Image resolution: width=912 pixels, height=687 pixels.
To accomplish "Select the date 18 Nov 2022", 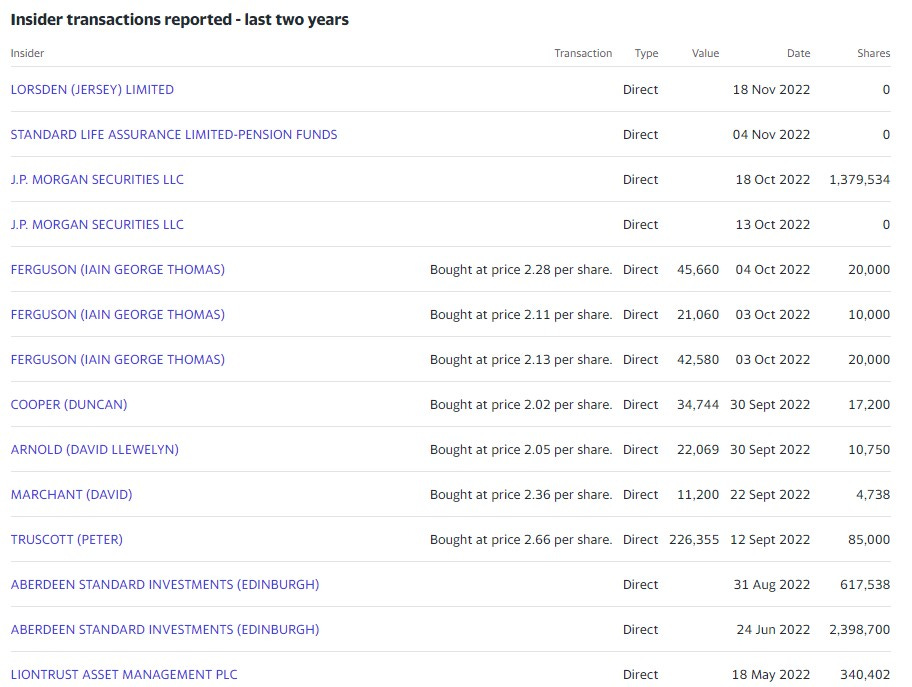I will (x=771, y=90).
